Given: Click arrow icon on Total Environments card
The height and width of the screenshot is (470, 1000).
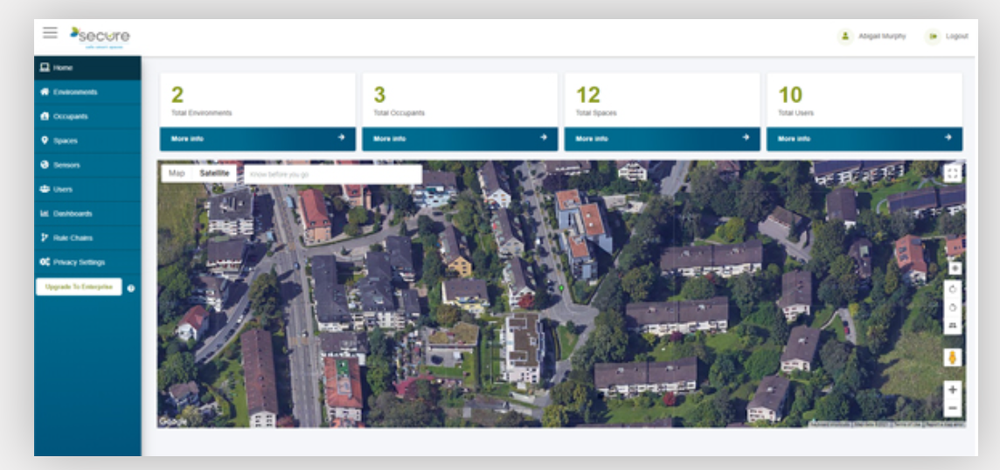Looking at the screenshot, I should [341, 137].
